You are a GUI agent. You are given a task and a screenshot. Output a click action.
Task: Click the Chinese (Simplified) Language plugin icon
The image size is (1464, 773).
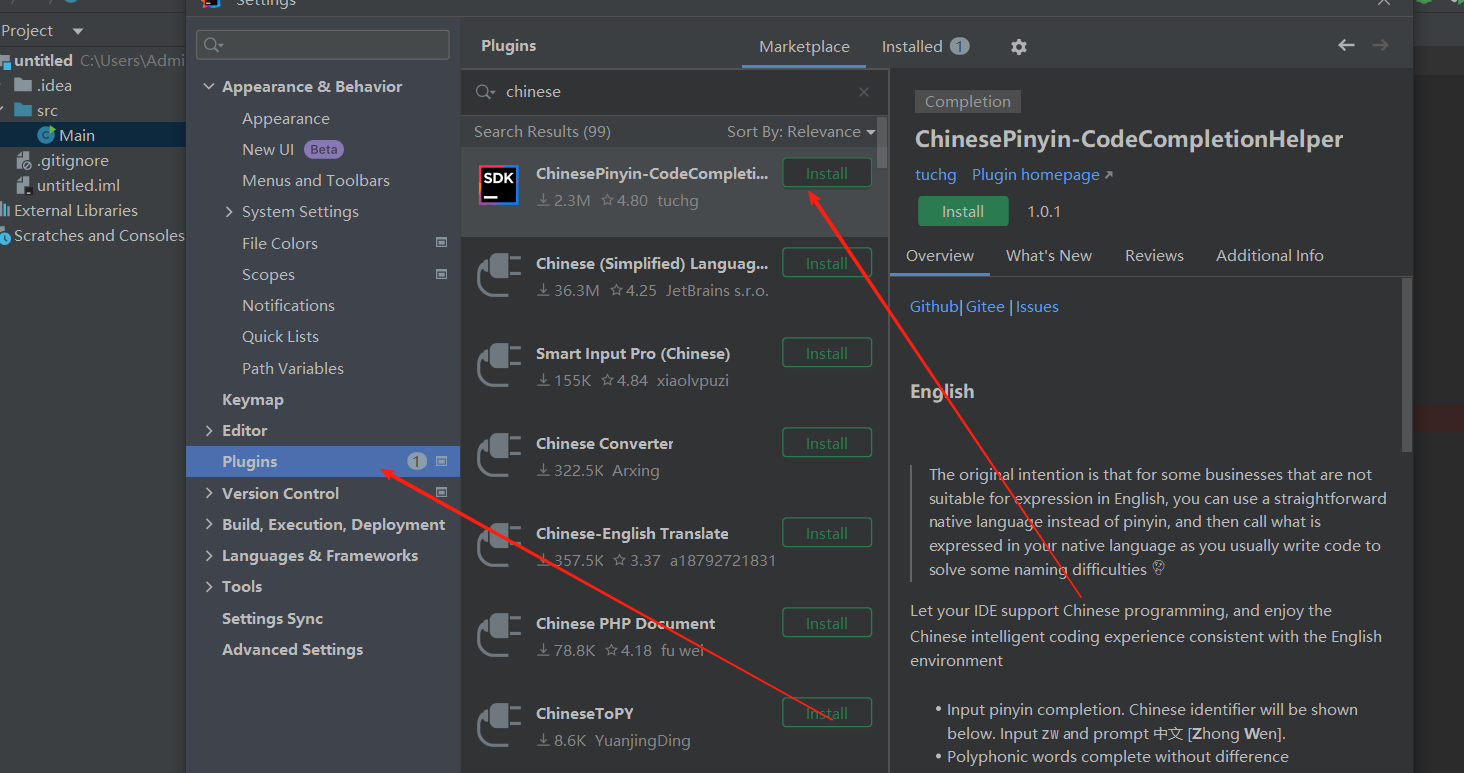(x=498, y=275)
